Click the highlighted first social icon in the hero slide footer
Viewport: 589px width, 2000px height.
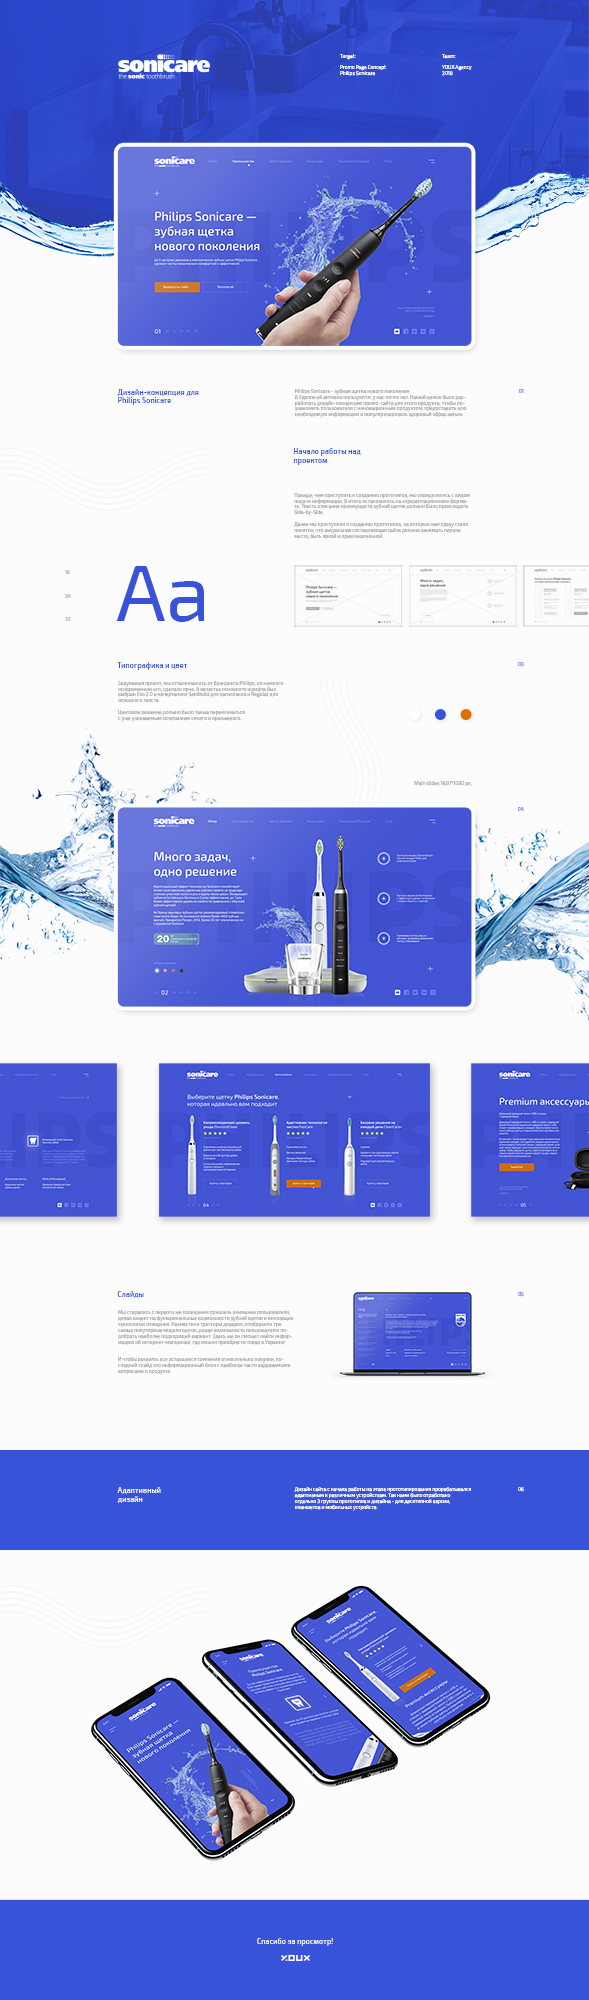(x=397, y=331)
